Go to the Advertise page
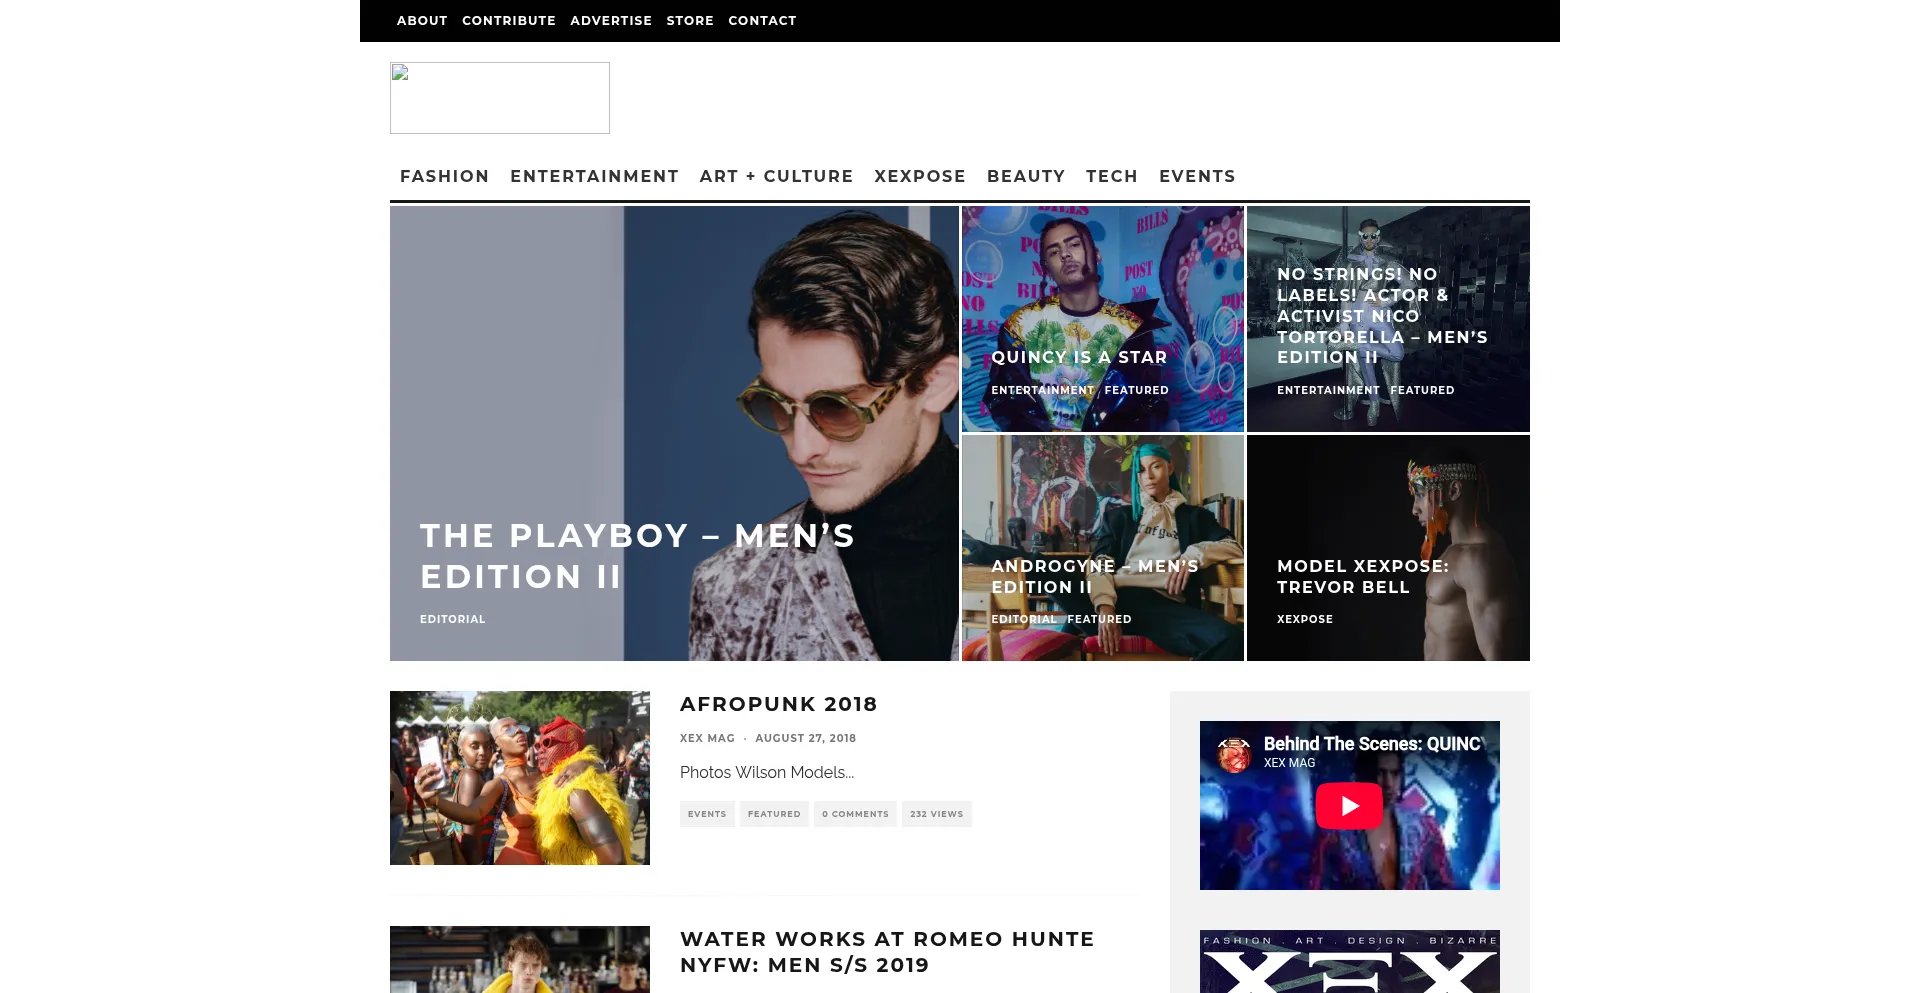Screen dimensions: 1920x993 point(611,21)
